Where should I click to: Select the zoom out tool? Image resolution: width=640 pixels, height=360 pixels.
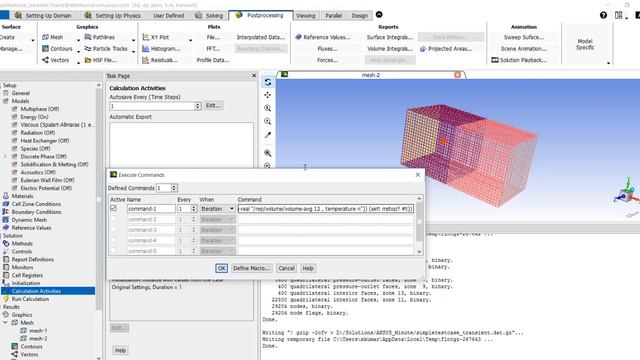click(x=268, y=121)
